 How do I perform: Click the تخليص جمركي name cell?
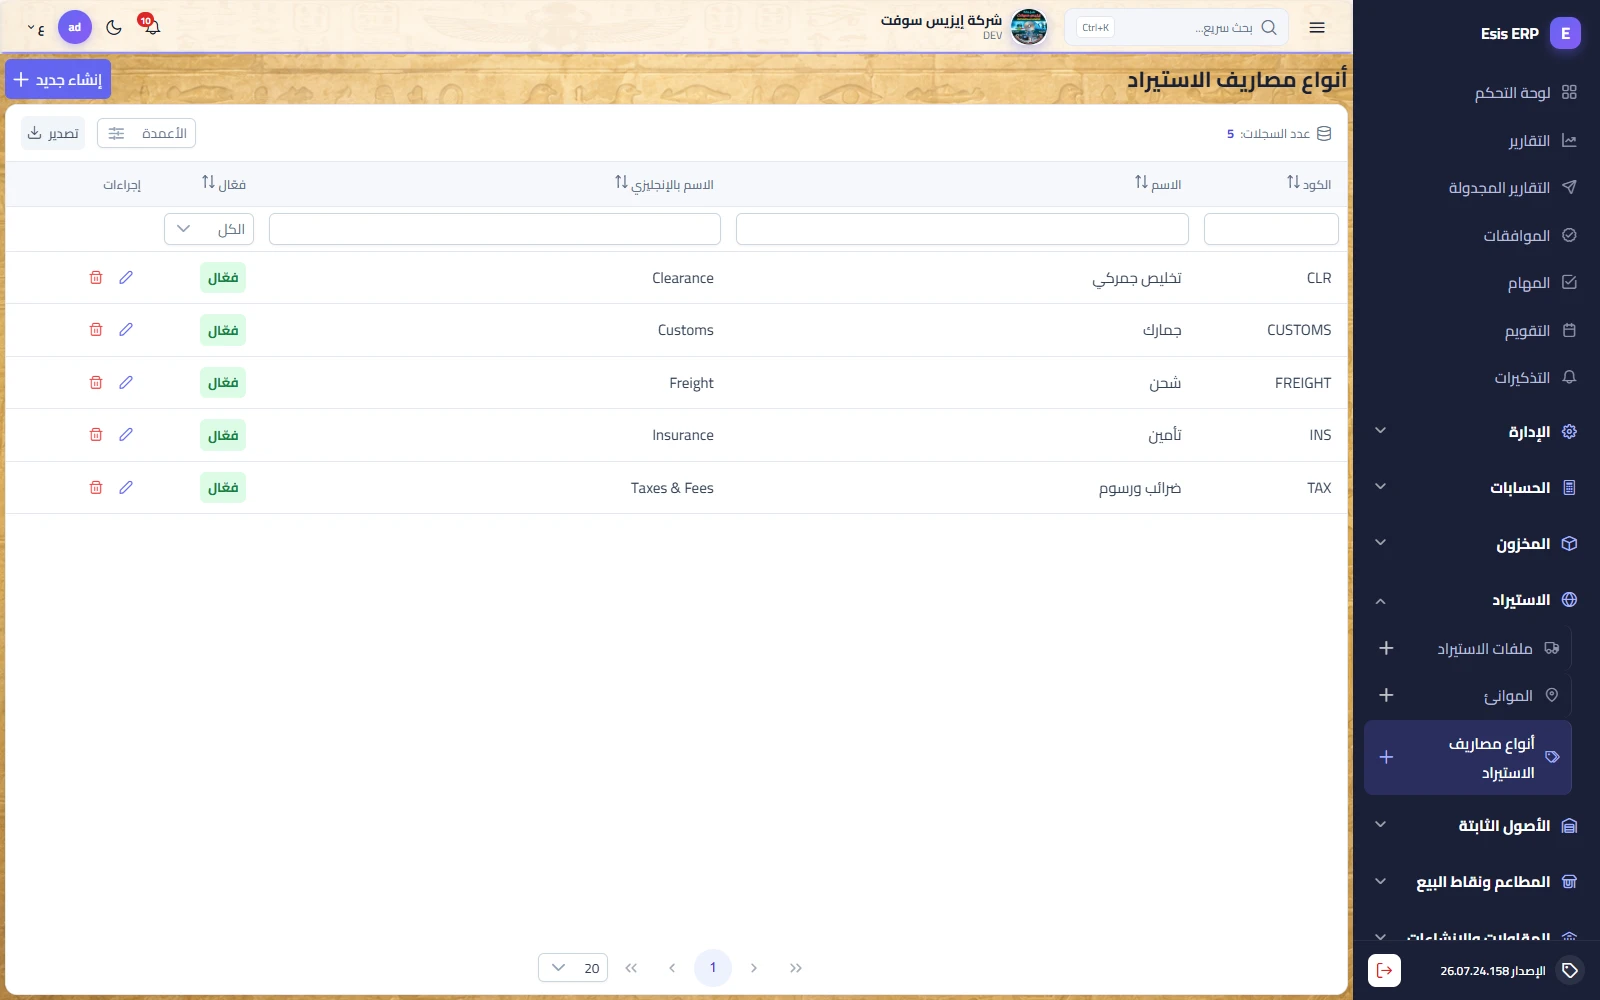click(x=1137, y=278)
